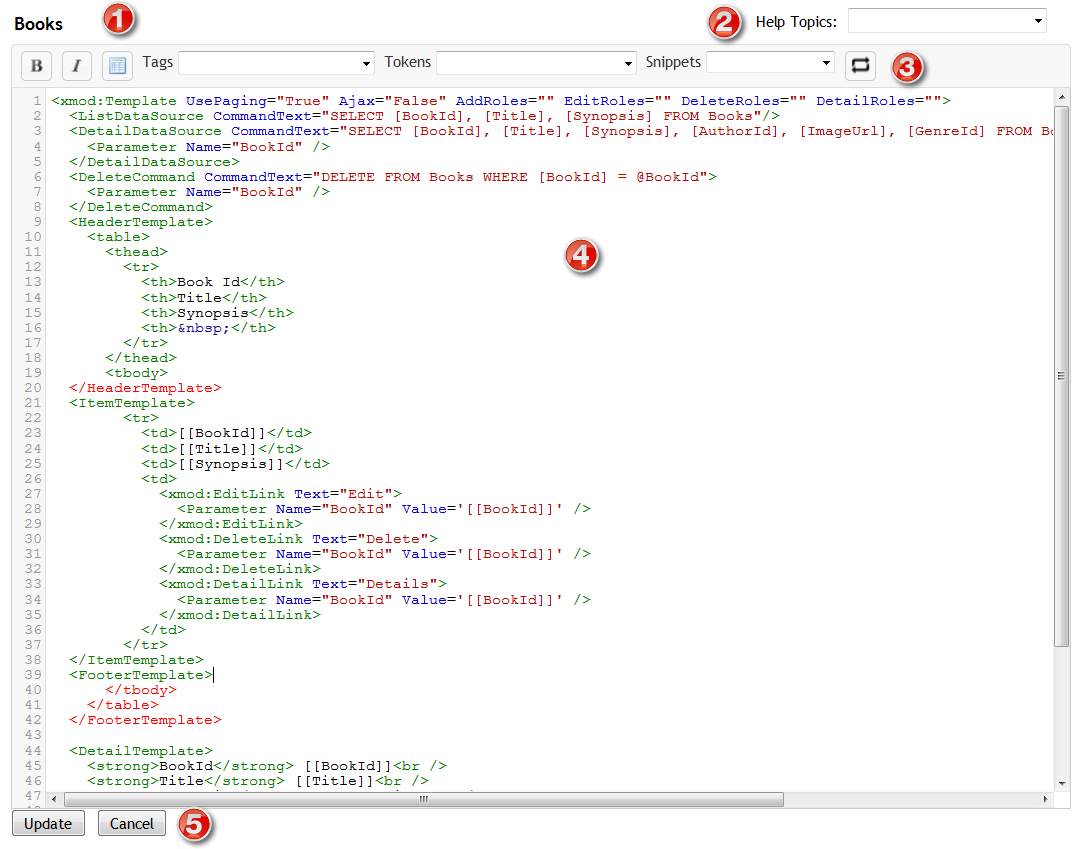Click the Cancel button
1077x849 pixels.
[x=132, y=824]
